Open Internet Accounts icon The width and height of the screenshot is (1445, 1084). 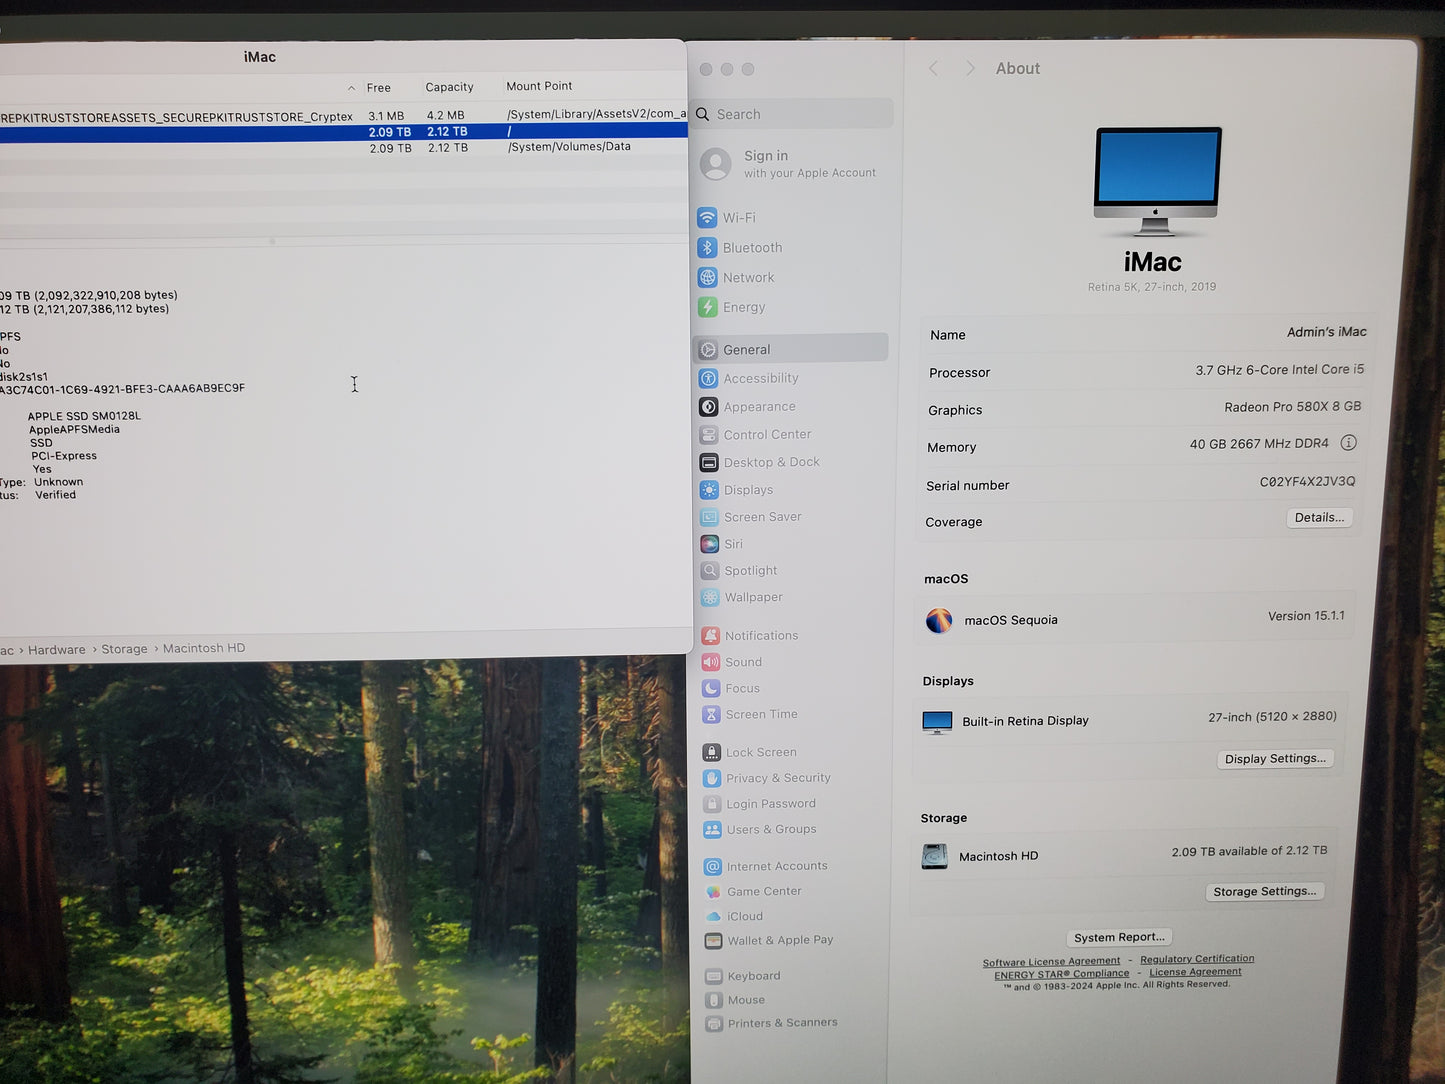point(713,866)
